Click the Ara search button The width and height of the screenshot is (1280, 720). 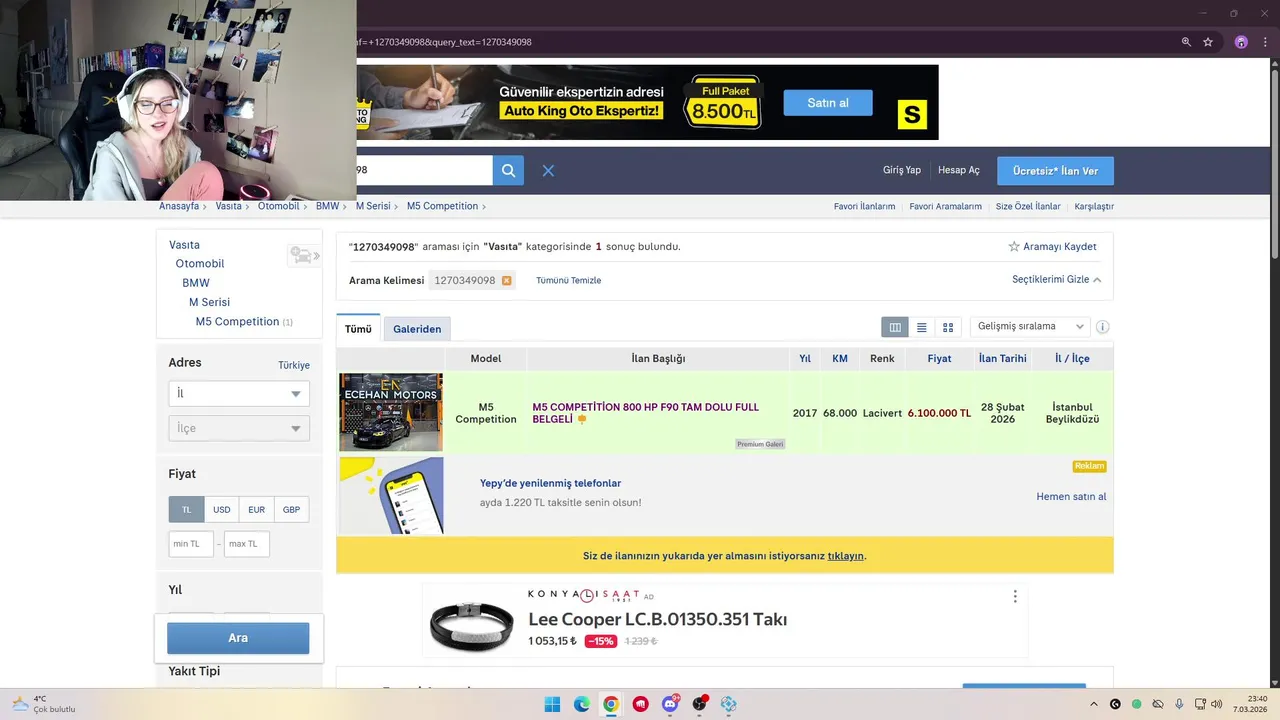coord(238,638)
